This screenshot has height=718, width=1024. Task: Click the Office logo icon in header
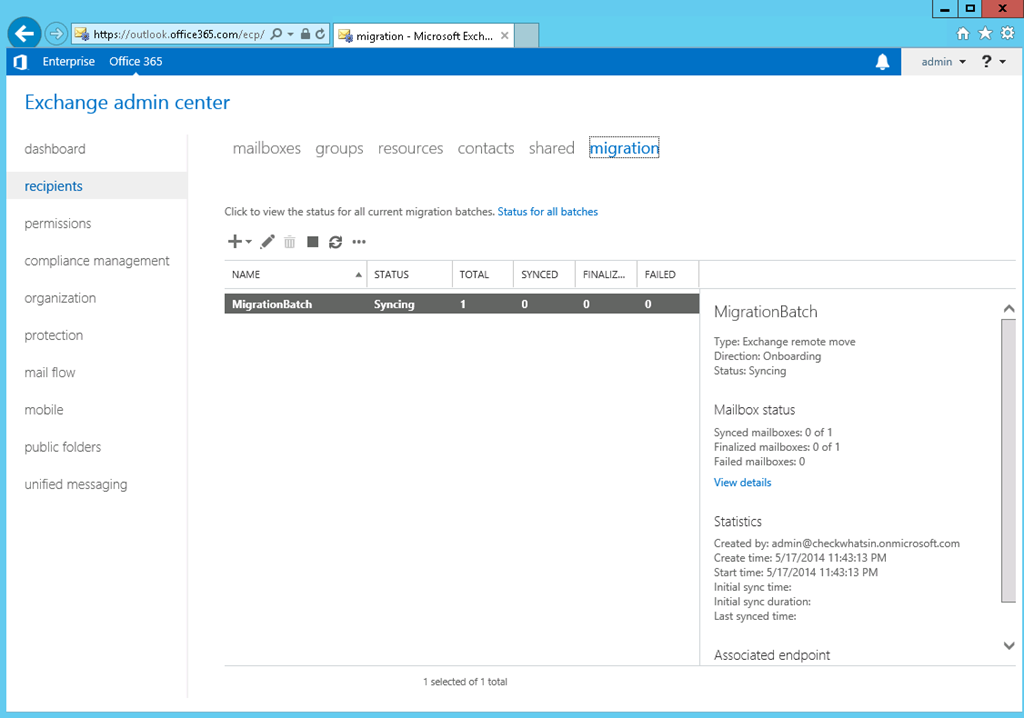20,61
